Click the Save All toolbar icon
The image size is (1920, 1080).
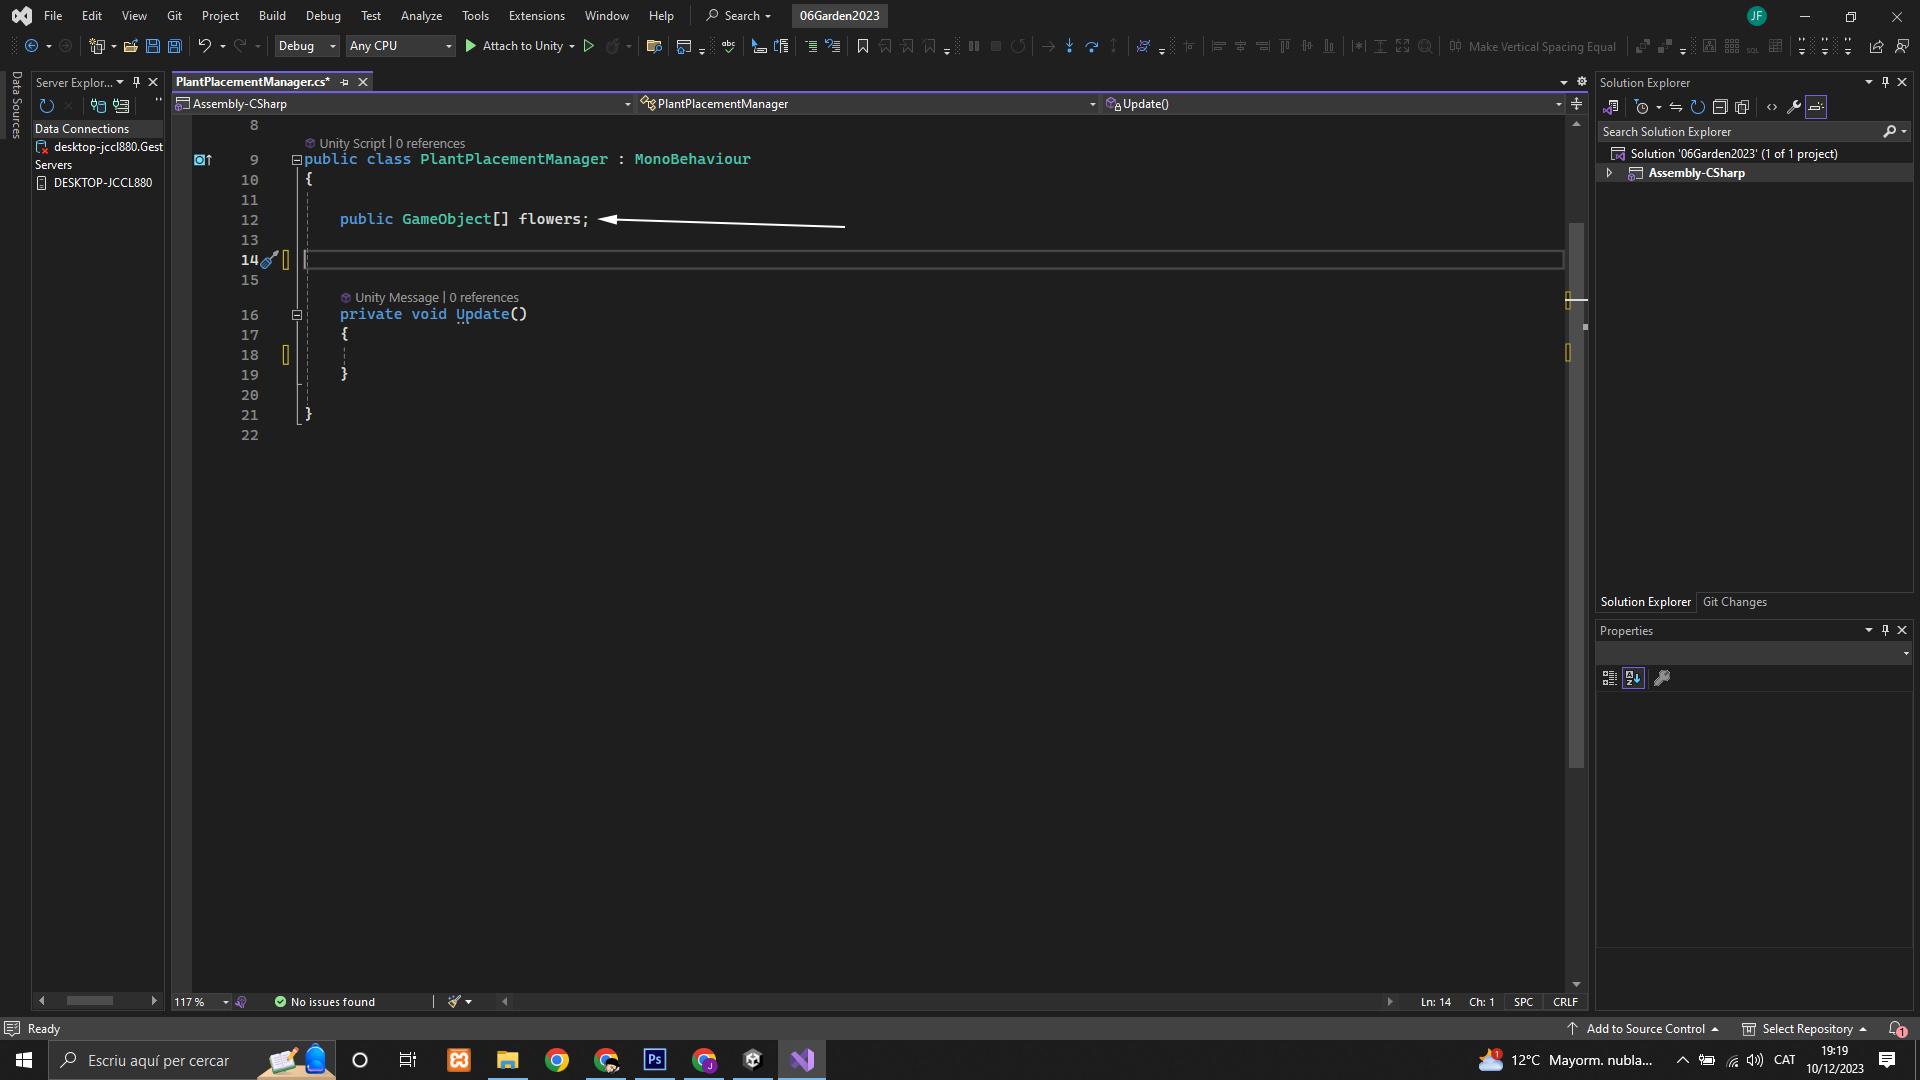click(x=174, y=46)
